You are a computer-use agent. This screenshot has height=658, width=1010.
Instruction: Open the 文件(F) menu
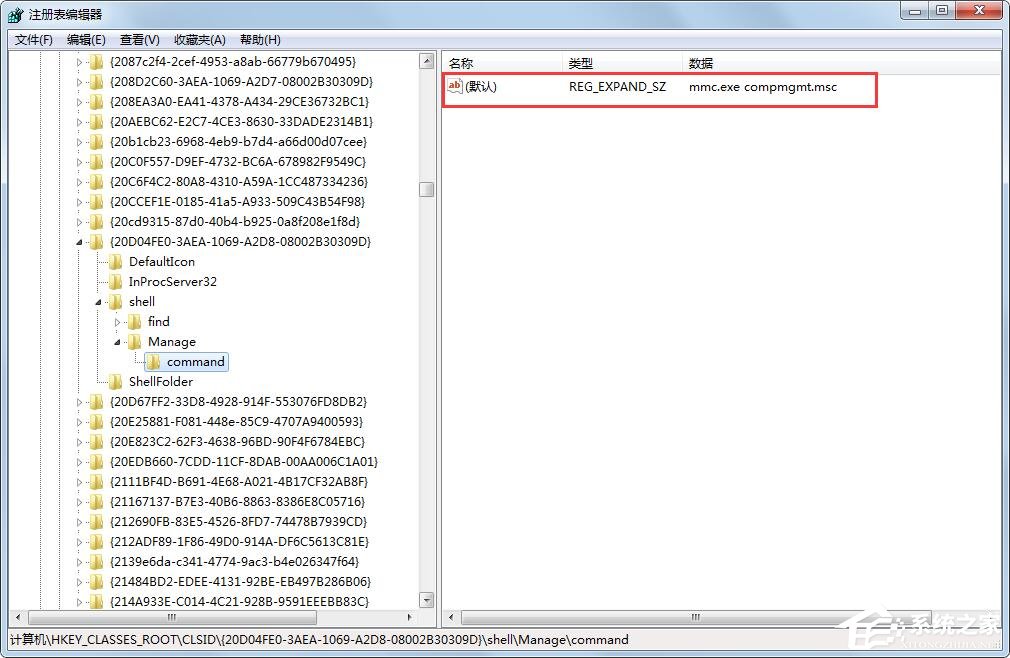coord(32,39)
